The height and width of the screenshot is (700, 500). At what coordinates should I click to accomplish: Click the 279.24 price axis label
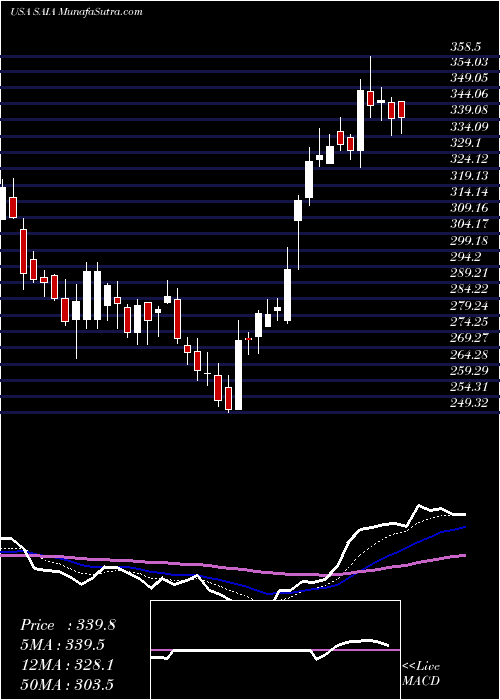[468, 305]
